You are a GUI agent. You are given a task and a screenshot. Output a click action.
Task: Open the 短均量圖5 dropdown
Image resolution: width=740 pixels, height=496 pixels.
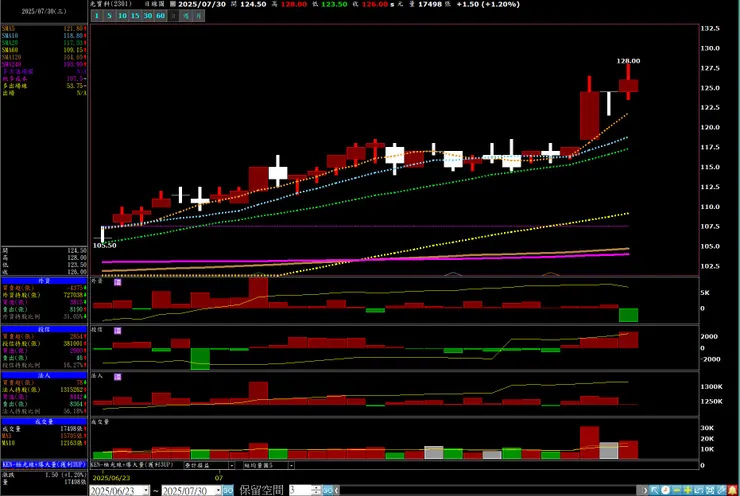click(x=291, y=465)
